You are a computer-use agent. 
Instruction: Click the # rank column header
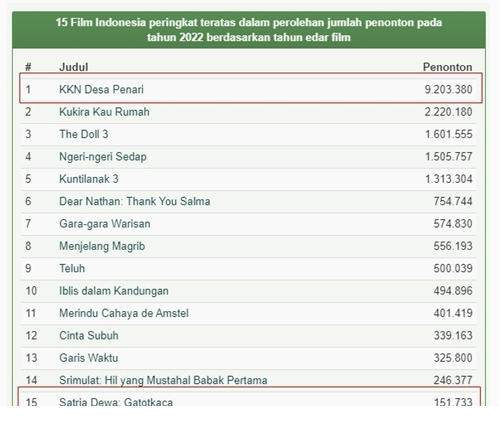pyautogui.click(x=28, y=67)
